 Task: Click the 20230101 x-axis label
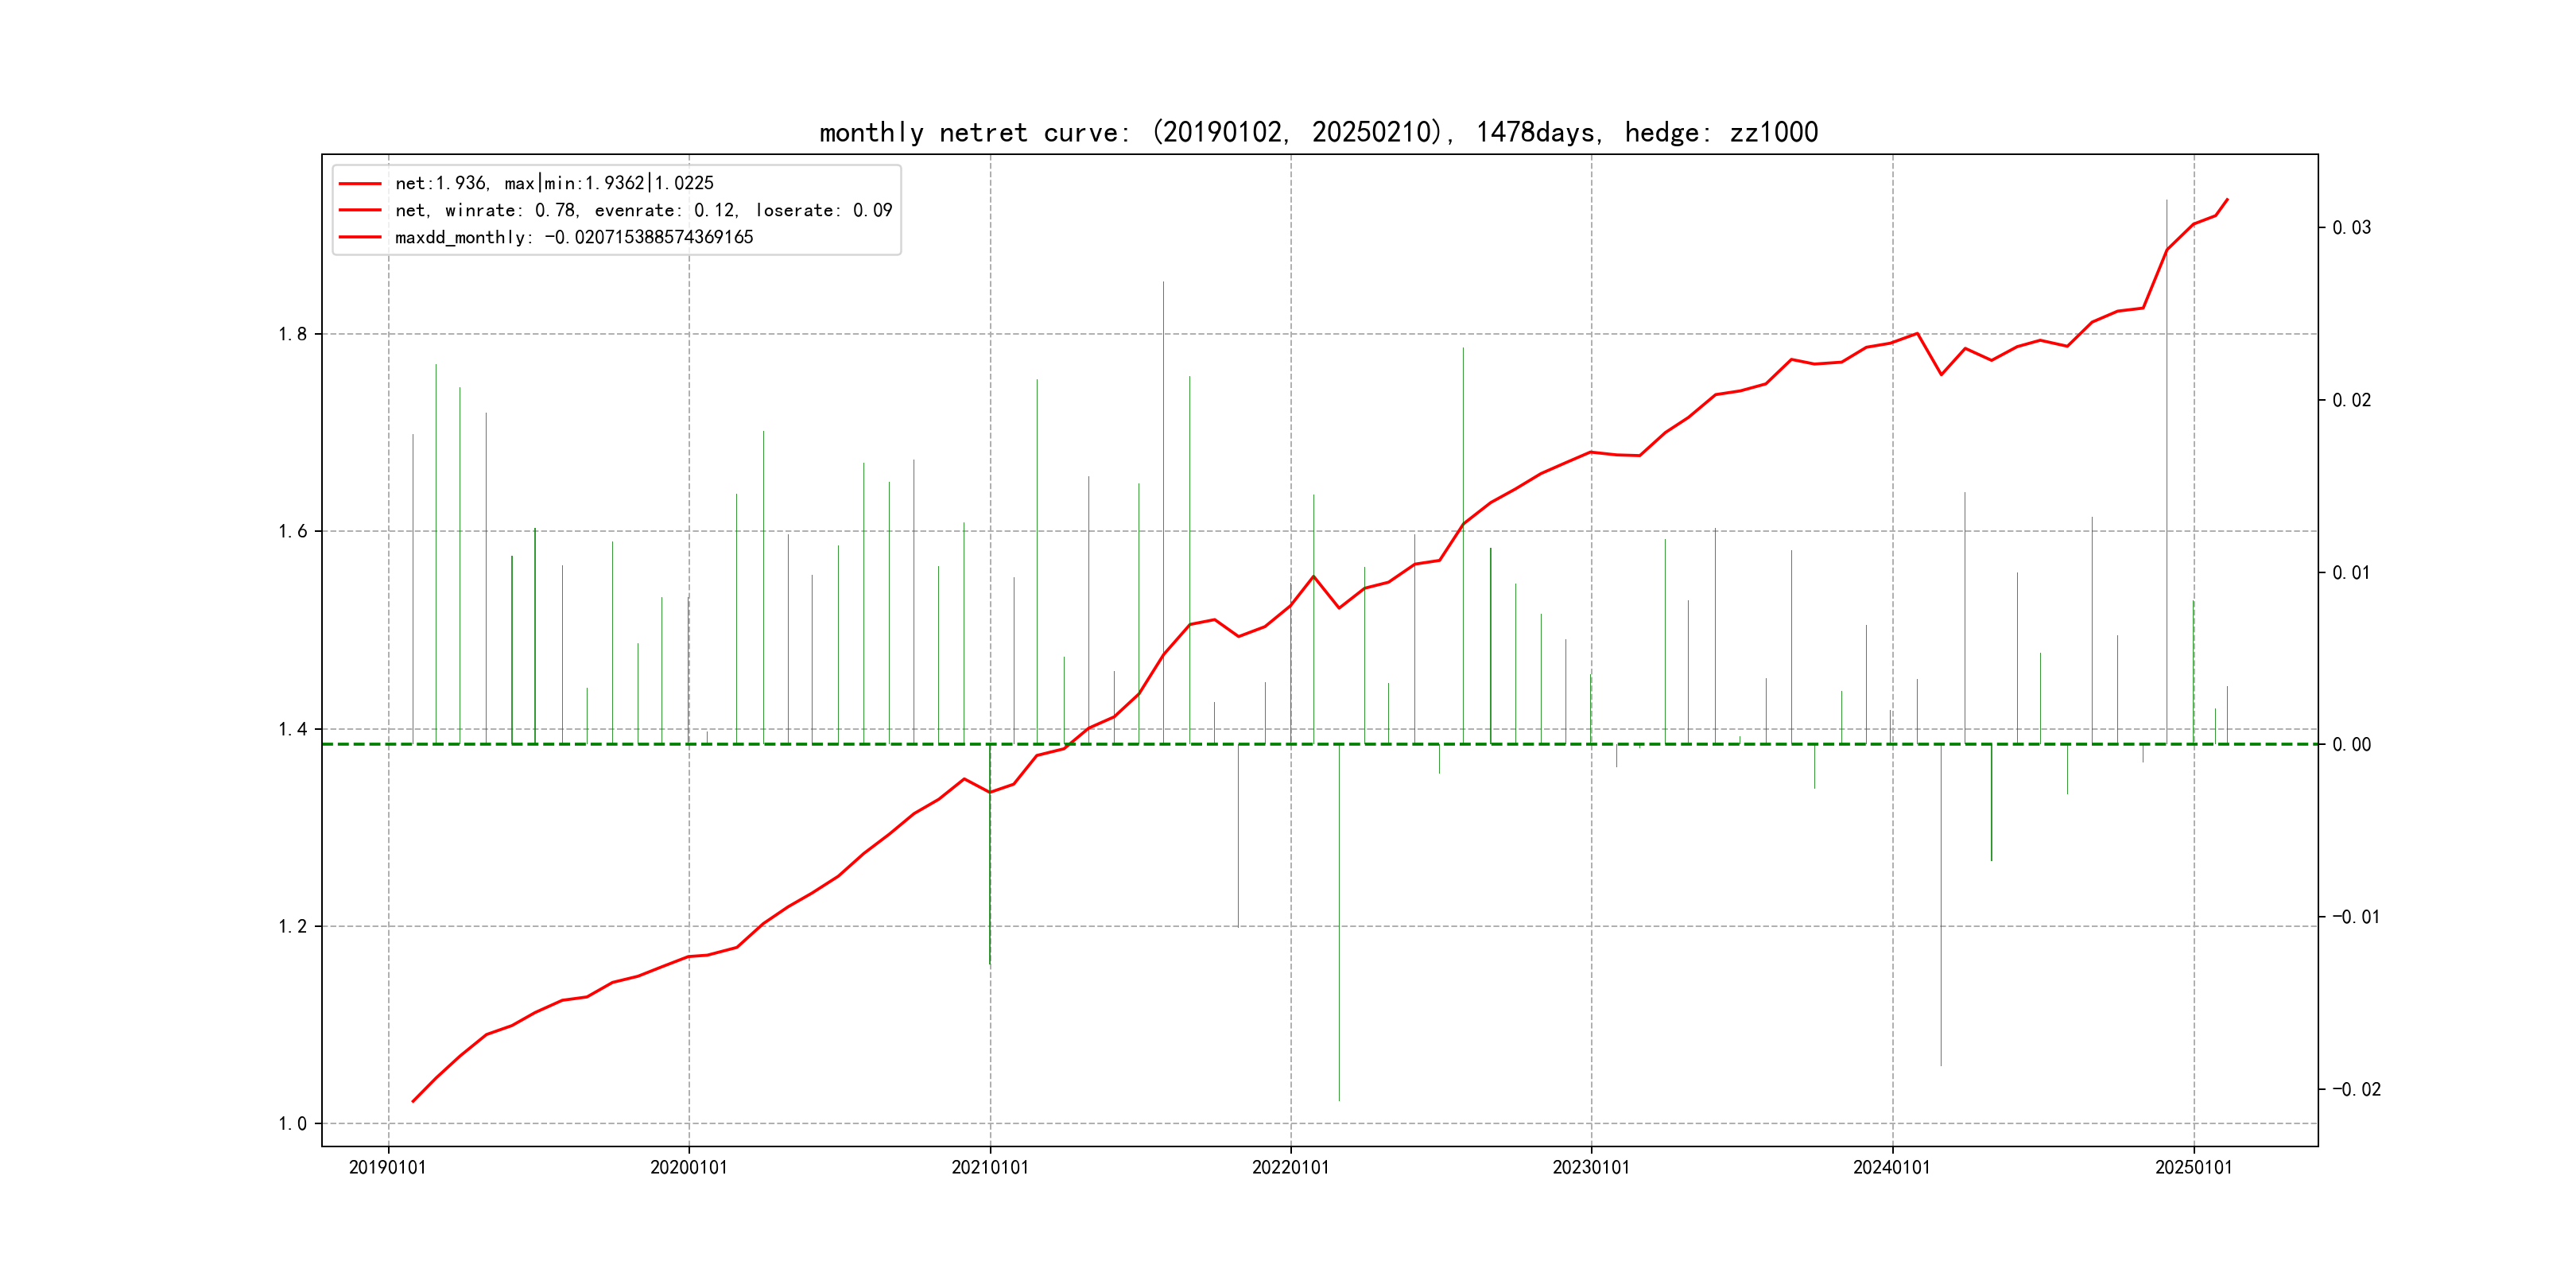pos(1591,1167)
